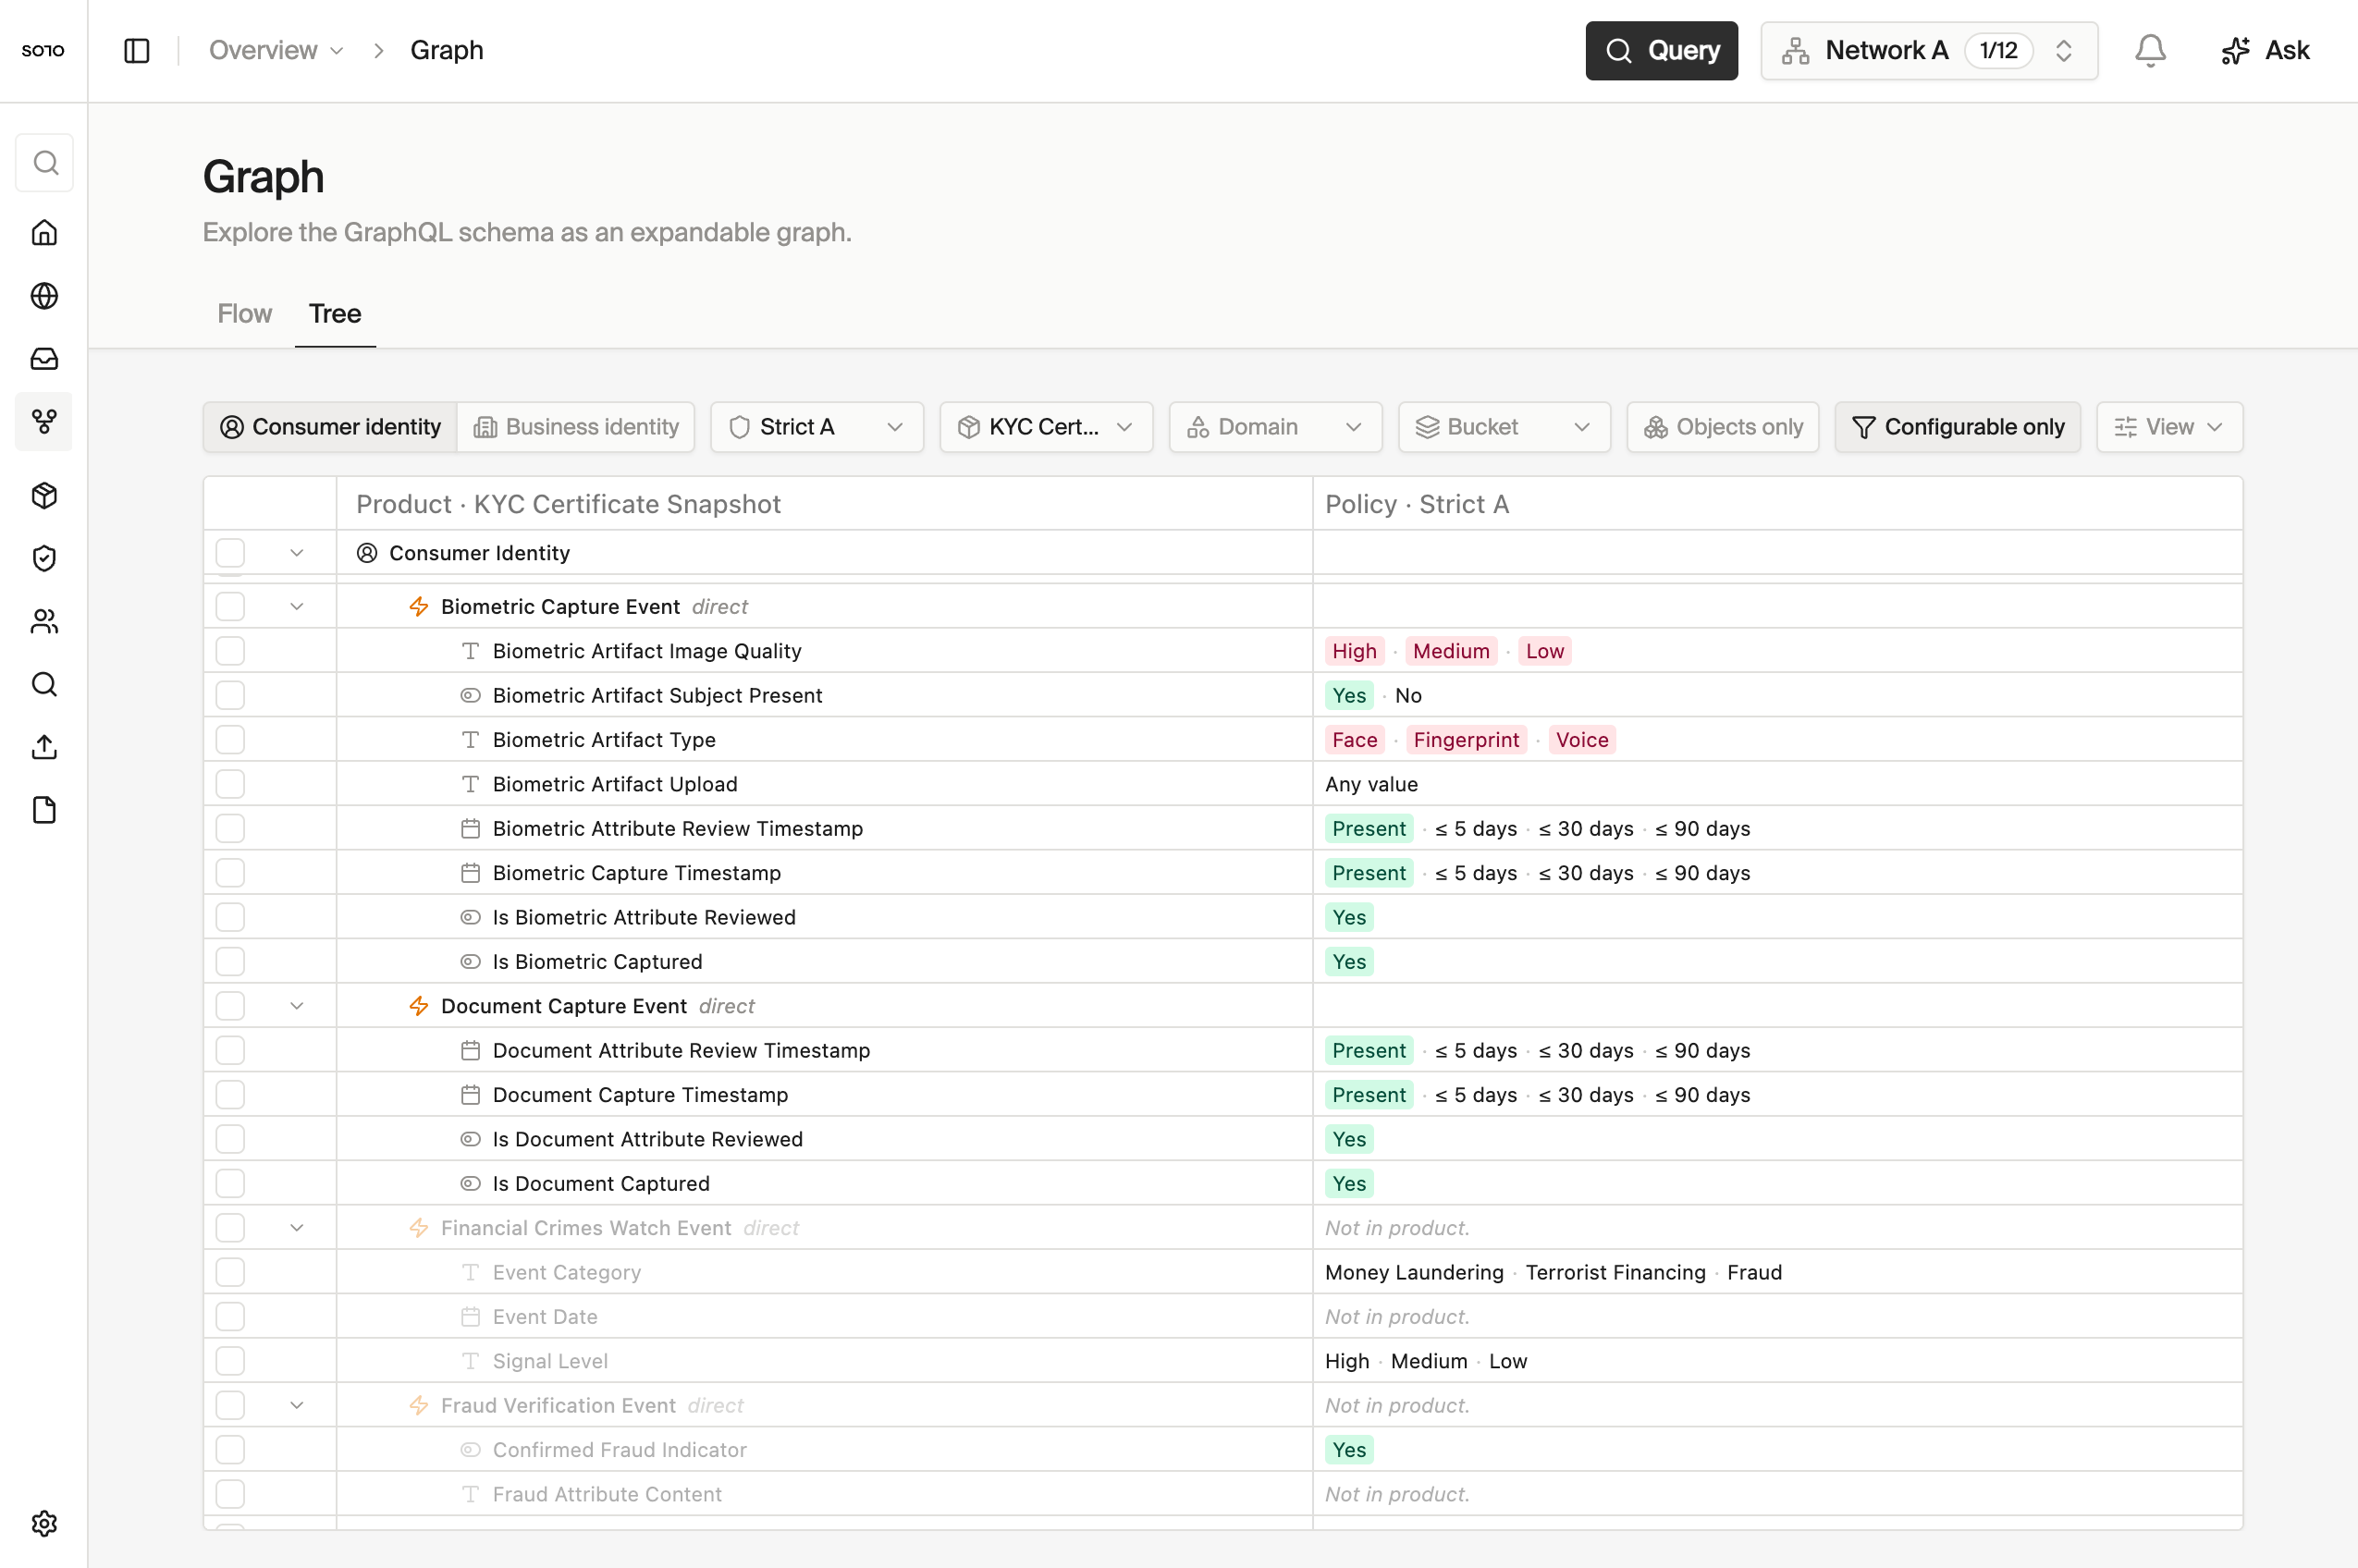Click 'Money Laundering' value text
The image size is (2358, 1568).
pyautogui.click(x=1414, y=1273)
